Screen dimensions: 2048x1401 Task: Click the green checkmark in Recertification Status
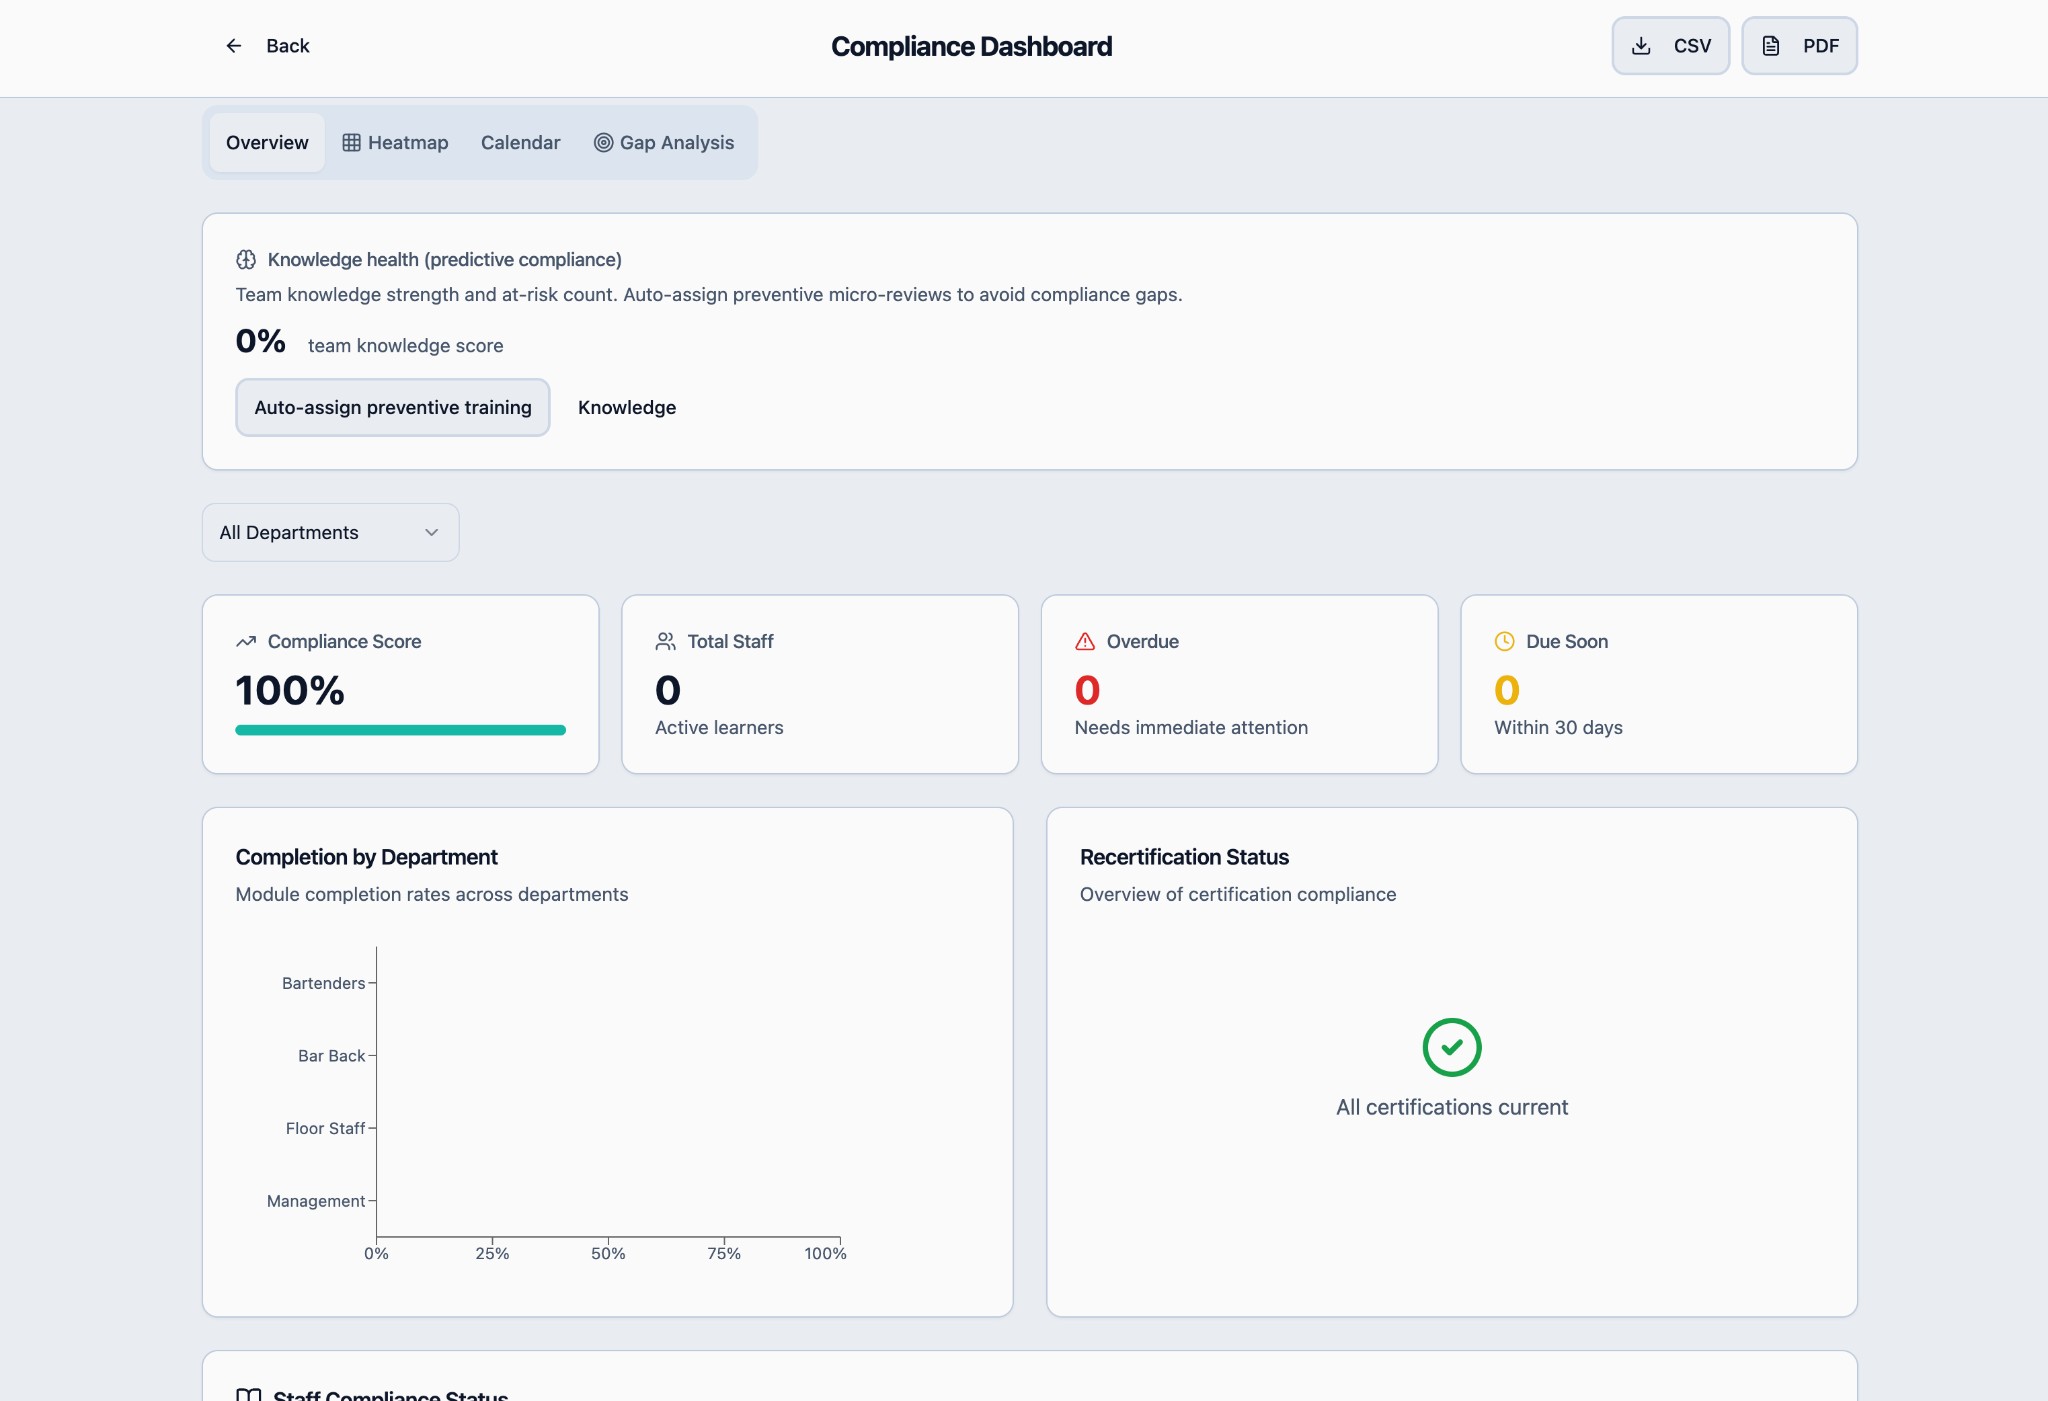[1451, 1047]
